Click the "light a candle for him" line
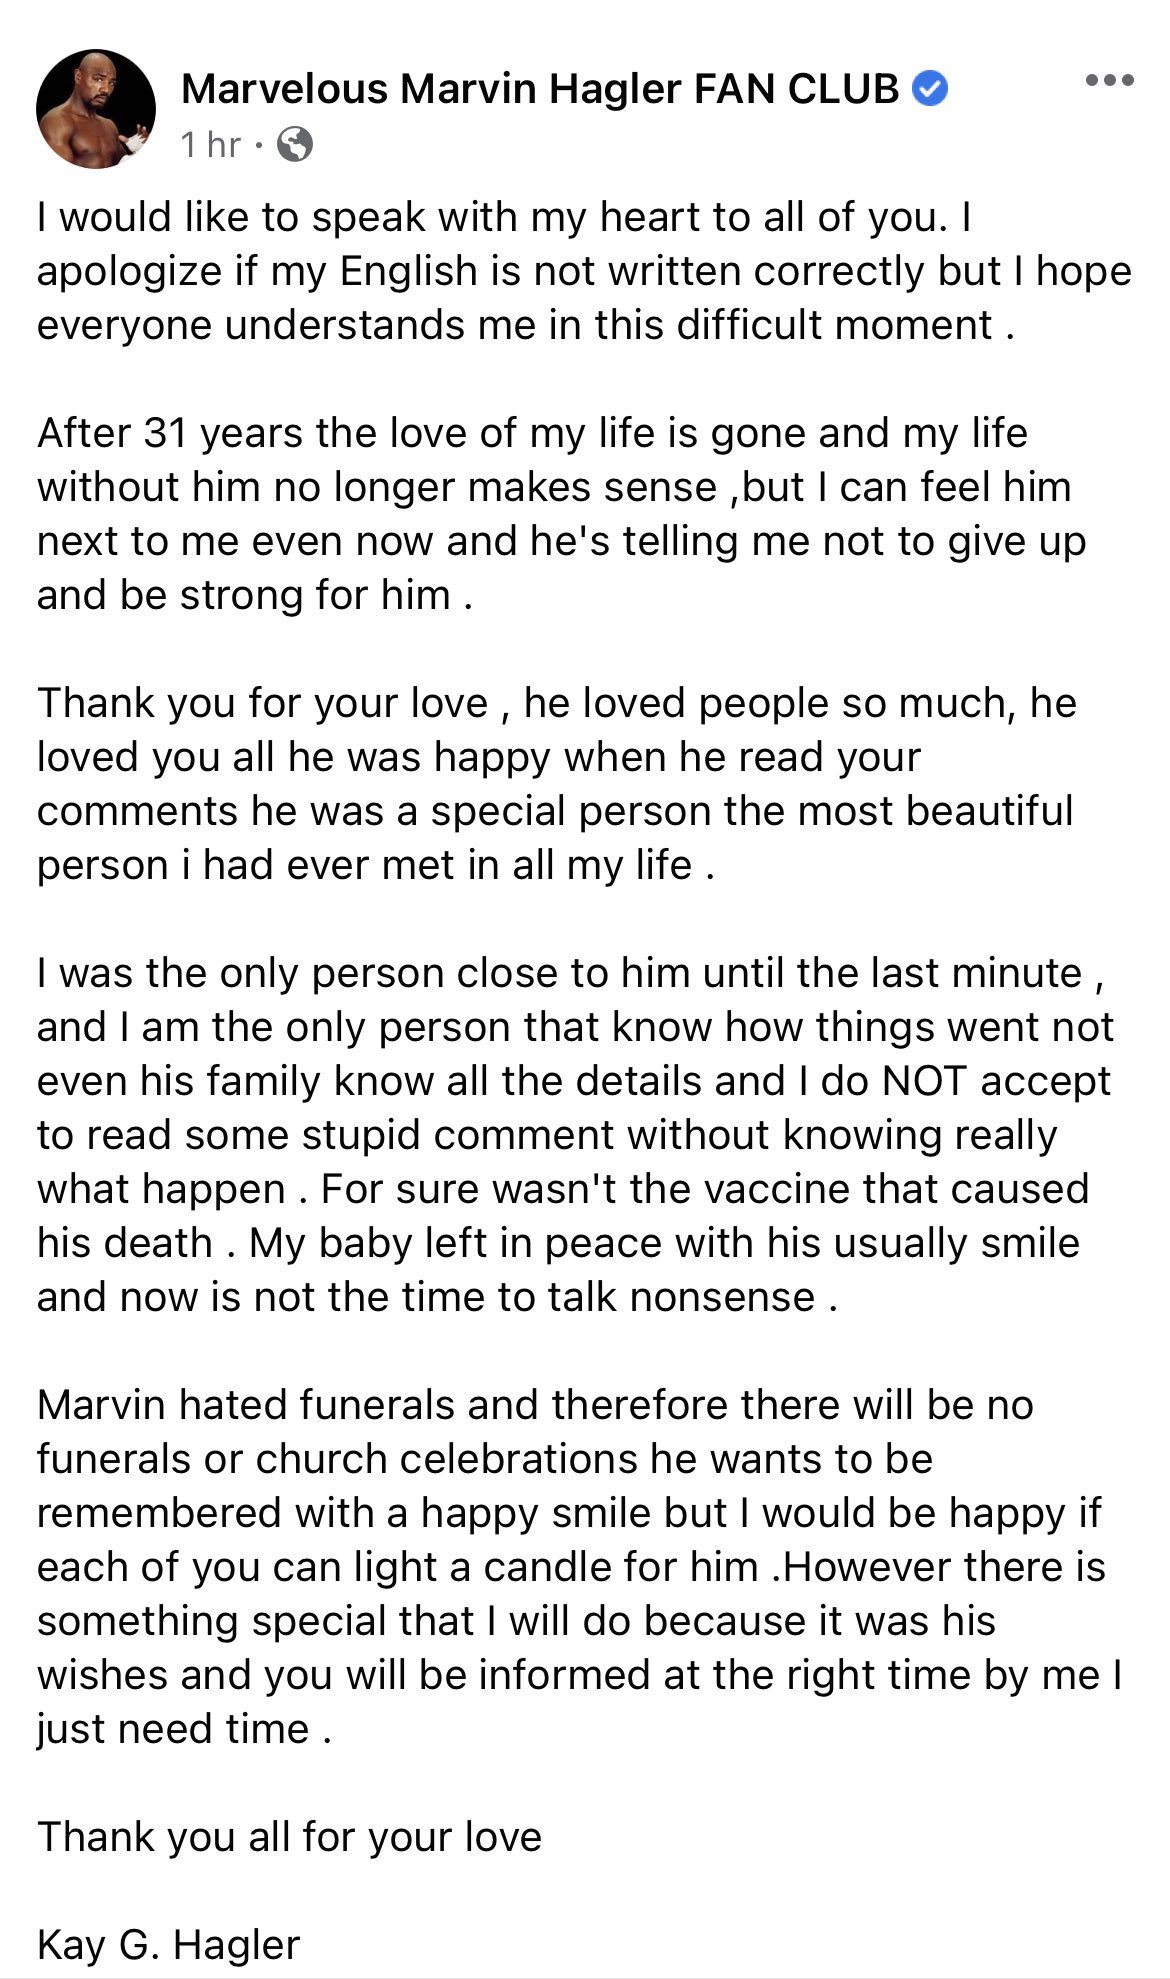1170x1979 pixels. coord(570,1567)
